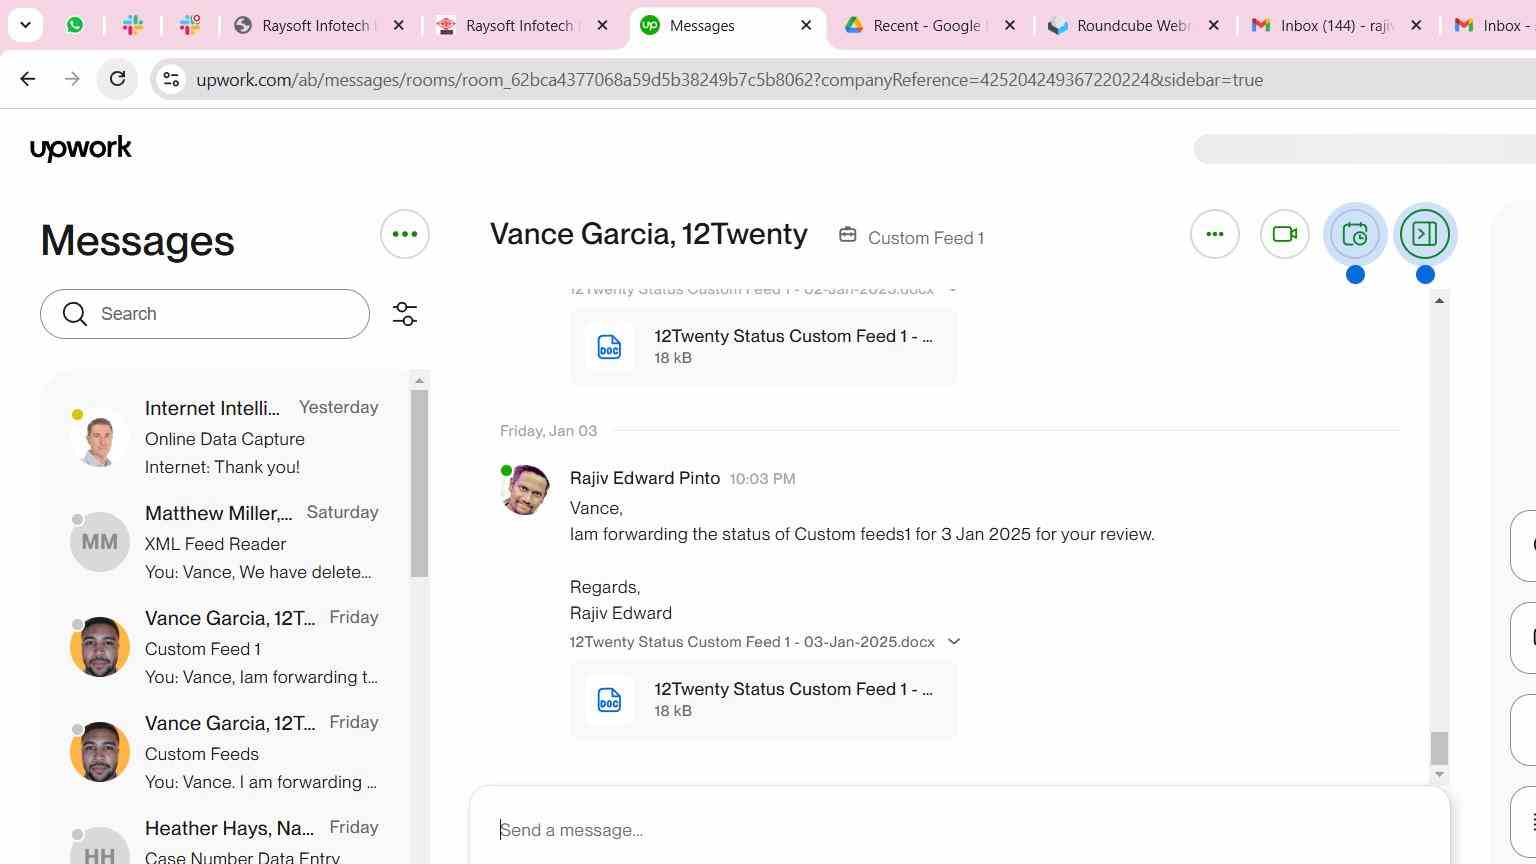Select Internet Intelli... profile avatar

(x=100, y=437)
